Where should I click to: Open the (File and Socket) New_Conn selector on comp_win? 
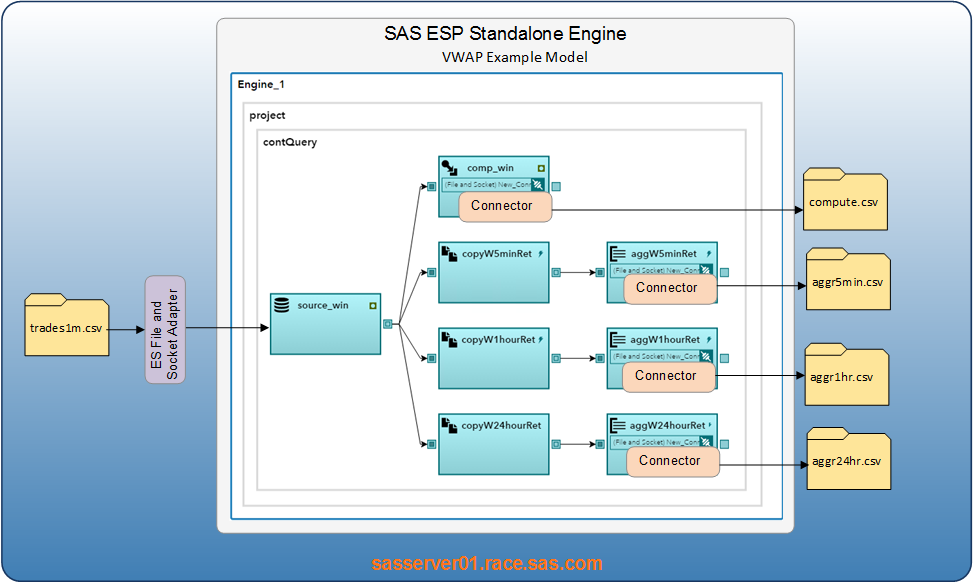488,184
